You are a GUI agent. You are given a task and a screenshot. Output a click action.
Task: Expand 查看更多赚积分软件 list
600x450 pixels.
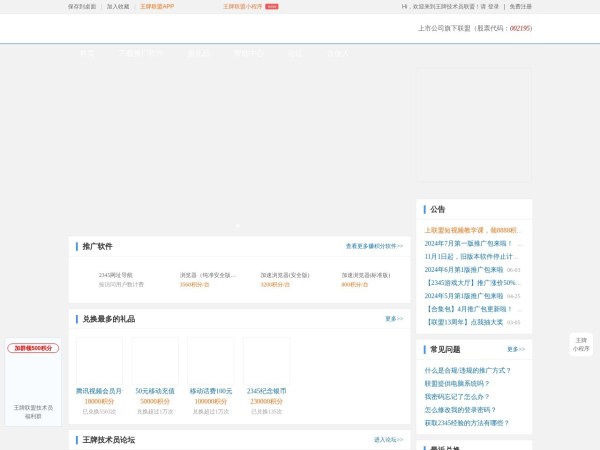pos(374,246)
